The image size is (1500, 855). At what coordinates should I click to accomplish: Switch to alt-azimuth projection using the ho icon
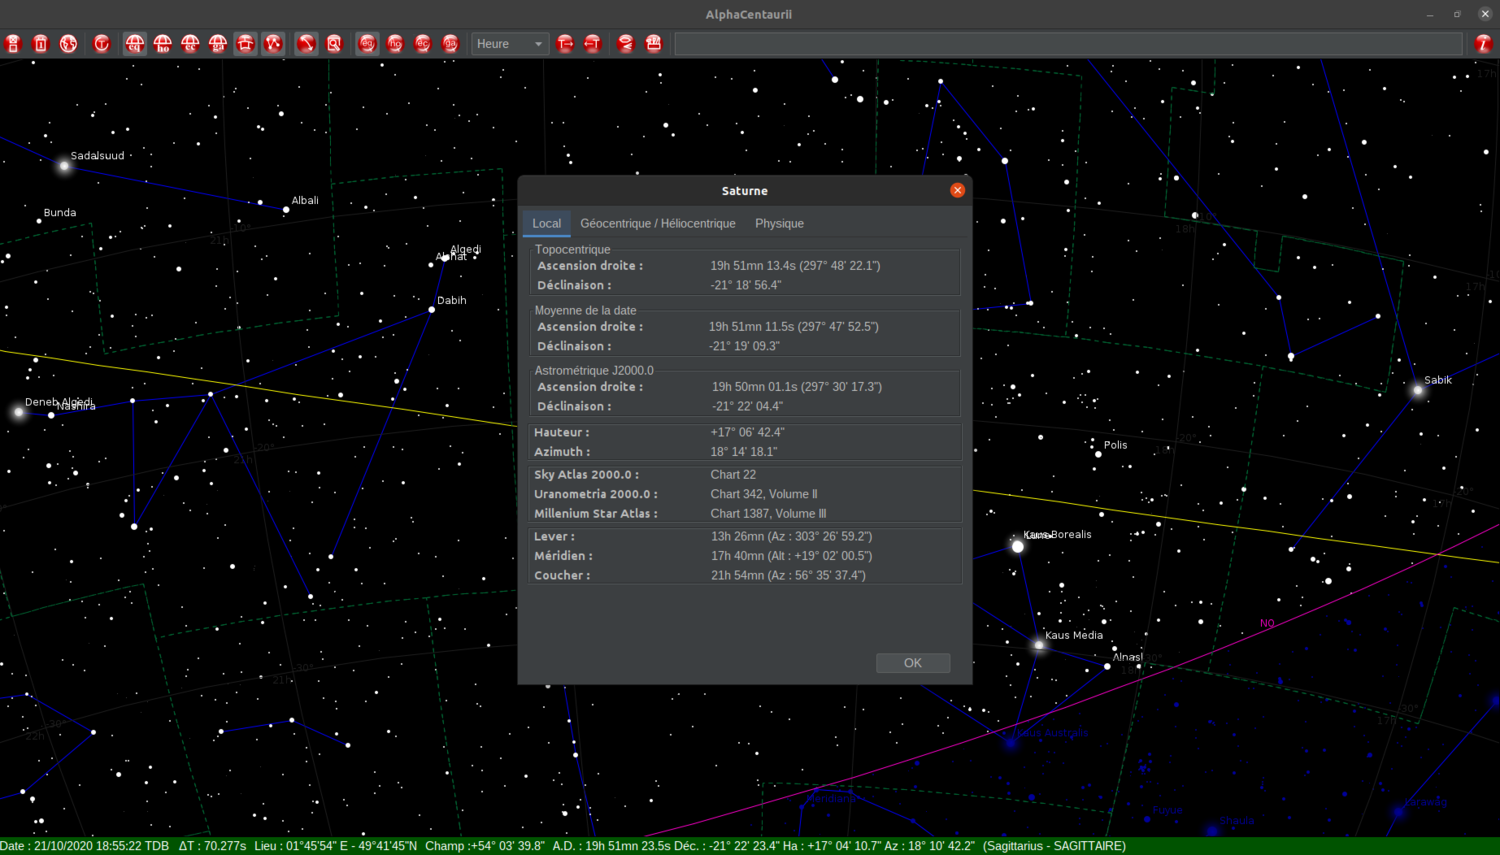click(161, 43)
